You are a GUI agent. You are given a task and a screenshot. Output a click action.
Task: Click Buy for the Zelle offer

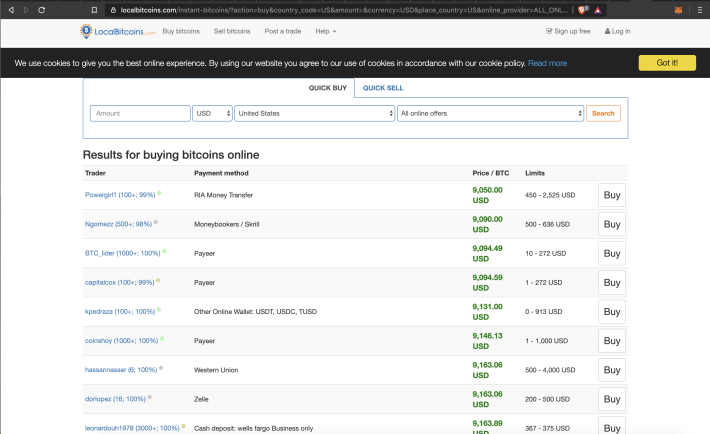tap(612, 399)
